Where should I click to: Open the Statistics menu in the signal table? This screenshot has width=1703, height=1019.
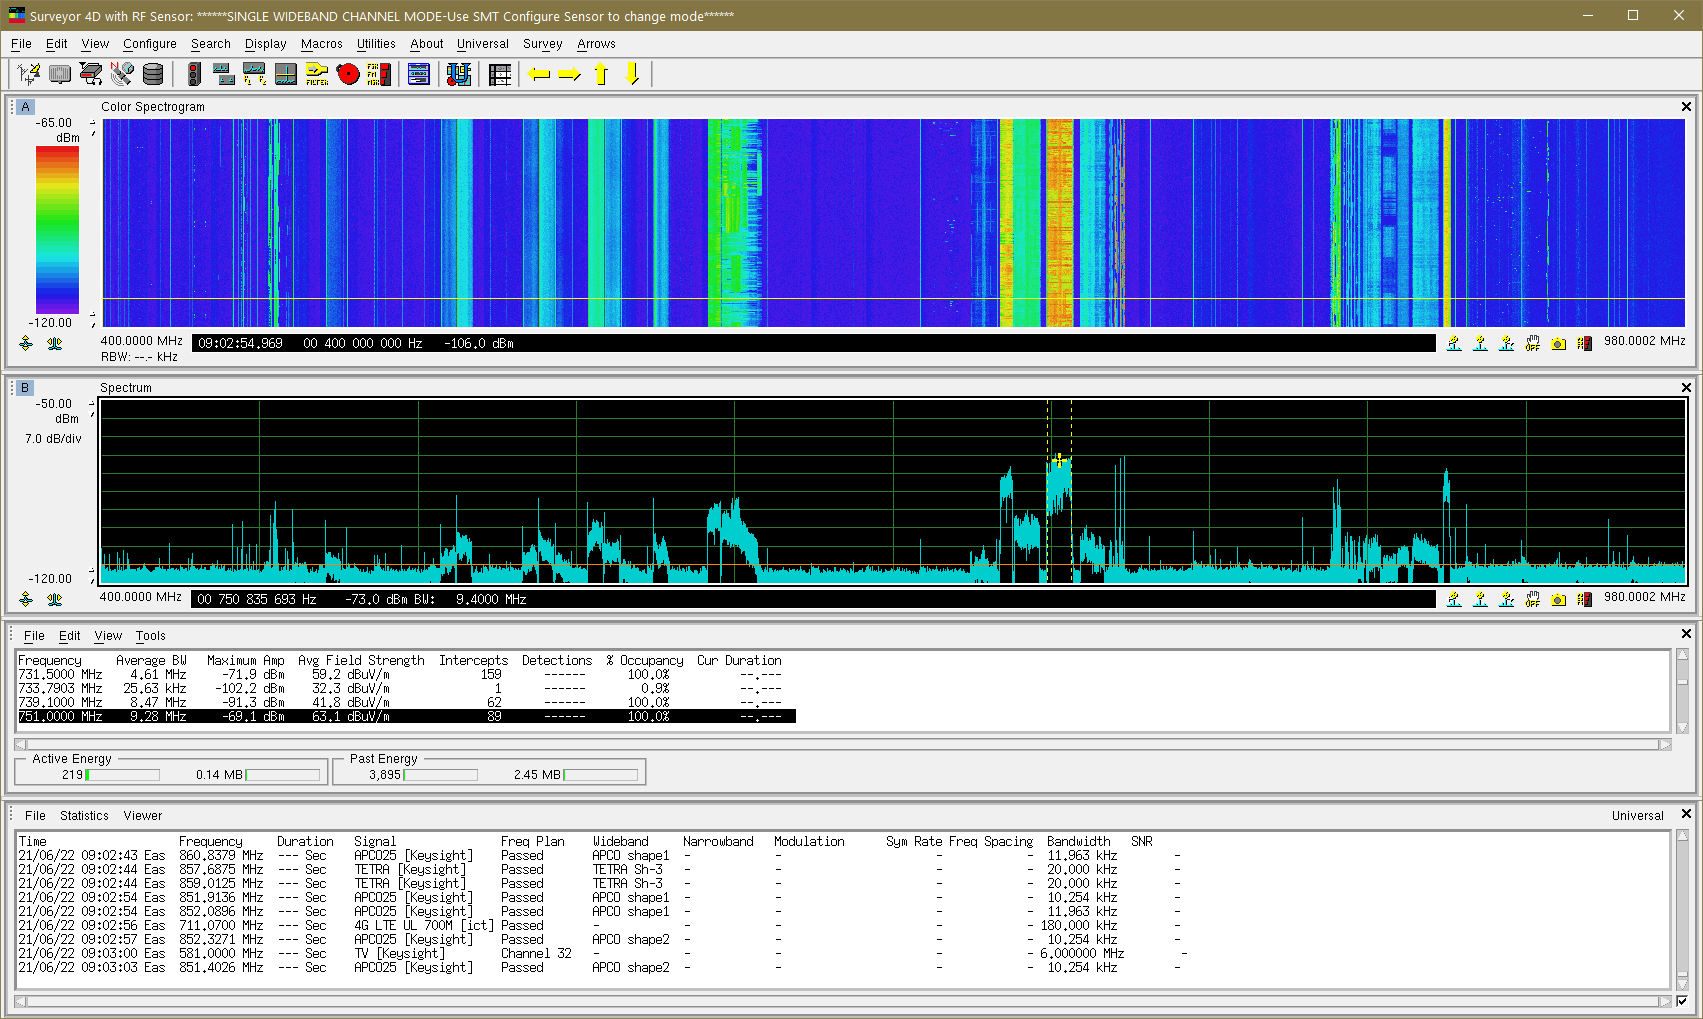pos(84,815)
